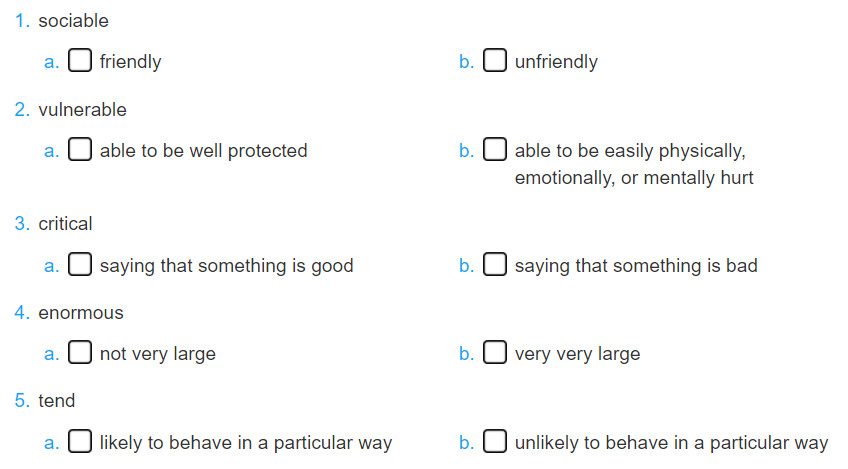The width and height of the screenshot is (848, 469).
Task: Check the 'unfriendly' checkbox
Action: click(495, 60)
